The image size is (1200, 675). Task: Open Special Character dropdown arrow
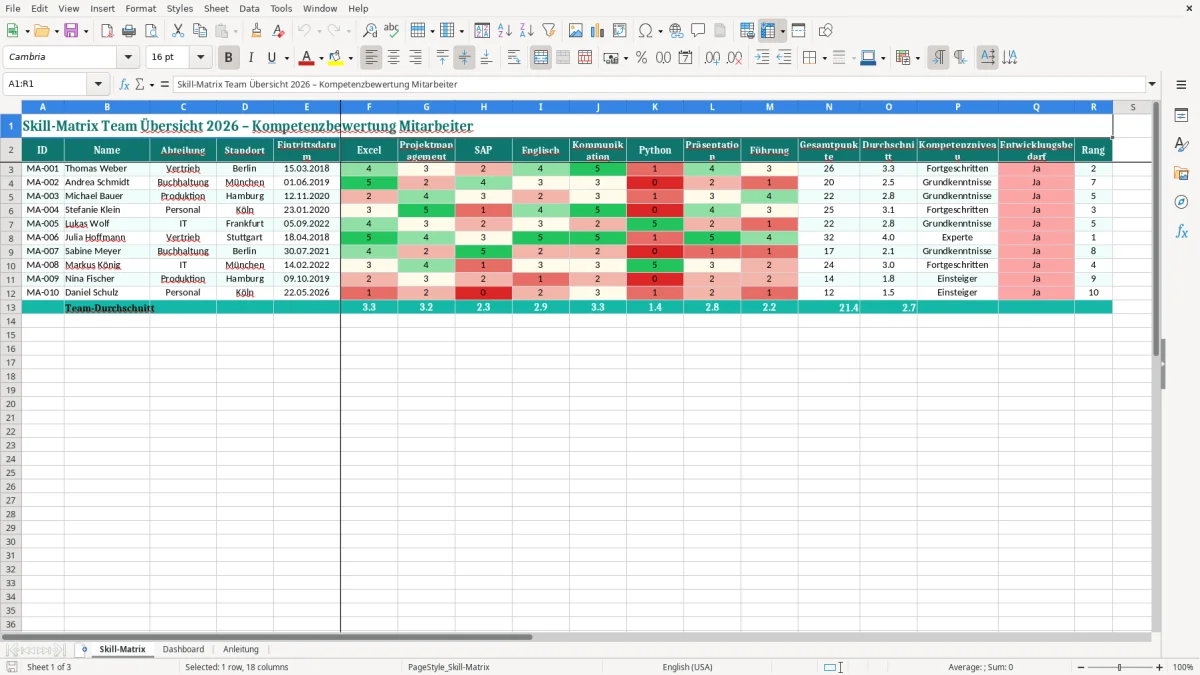pyautogui.click(x=660, y=31)
